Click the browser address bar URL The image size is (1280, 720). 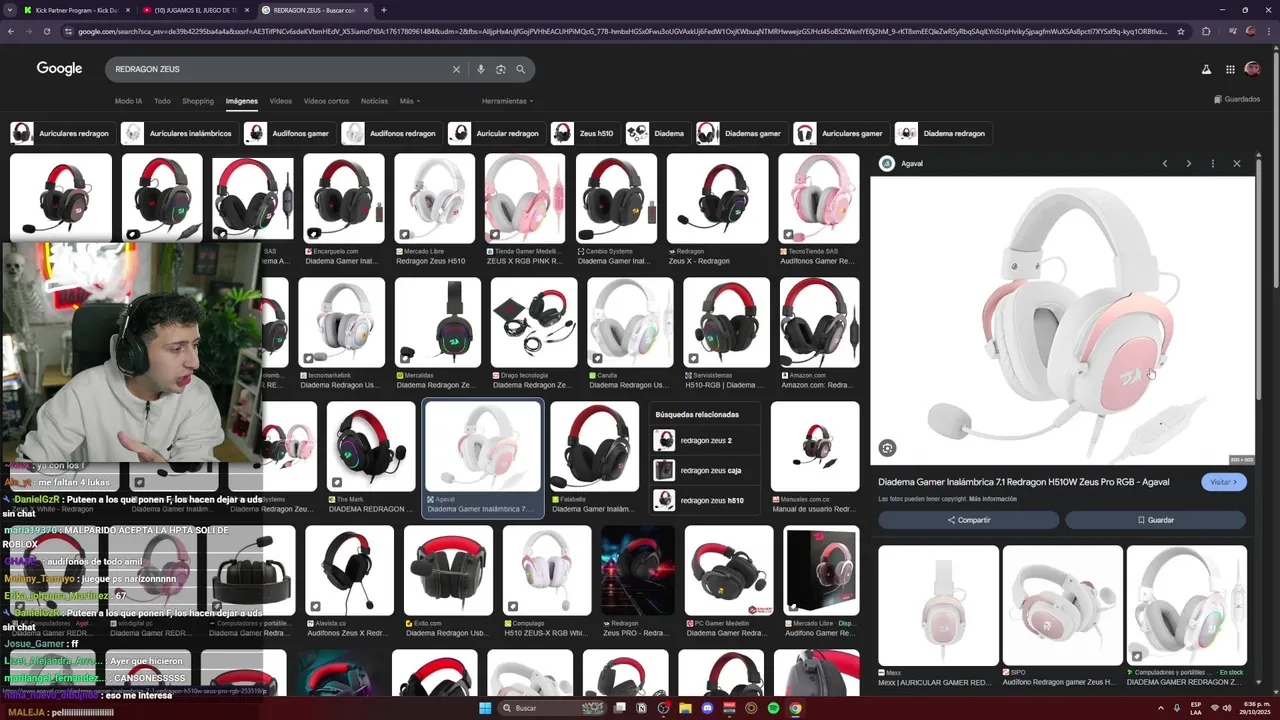[x=620, y=31]
